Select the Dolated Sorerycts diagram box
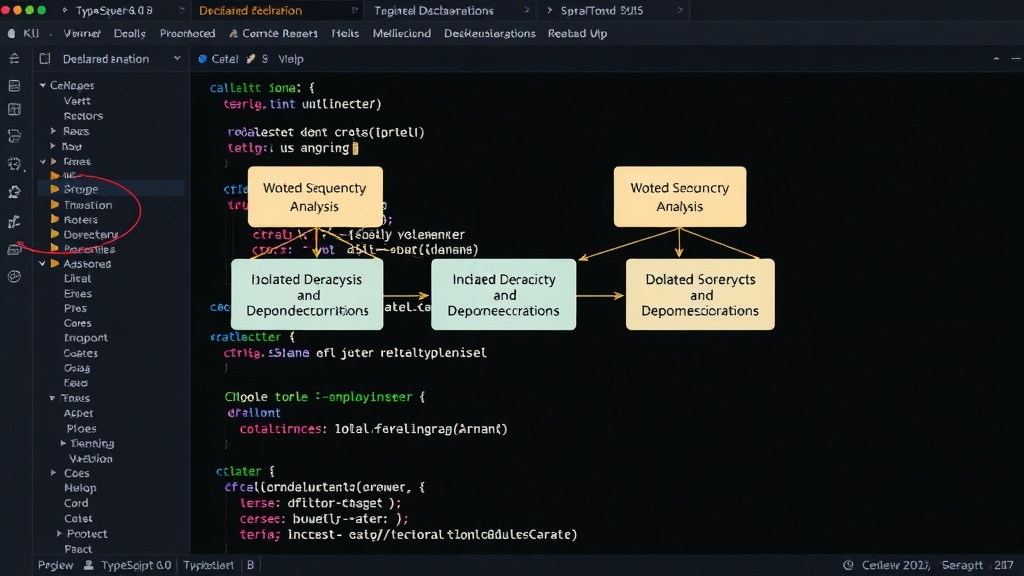 700,295
